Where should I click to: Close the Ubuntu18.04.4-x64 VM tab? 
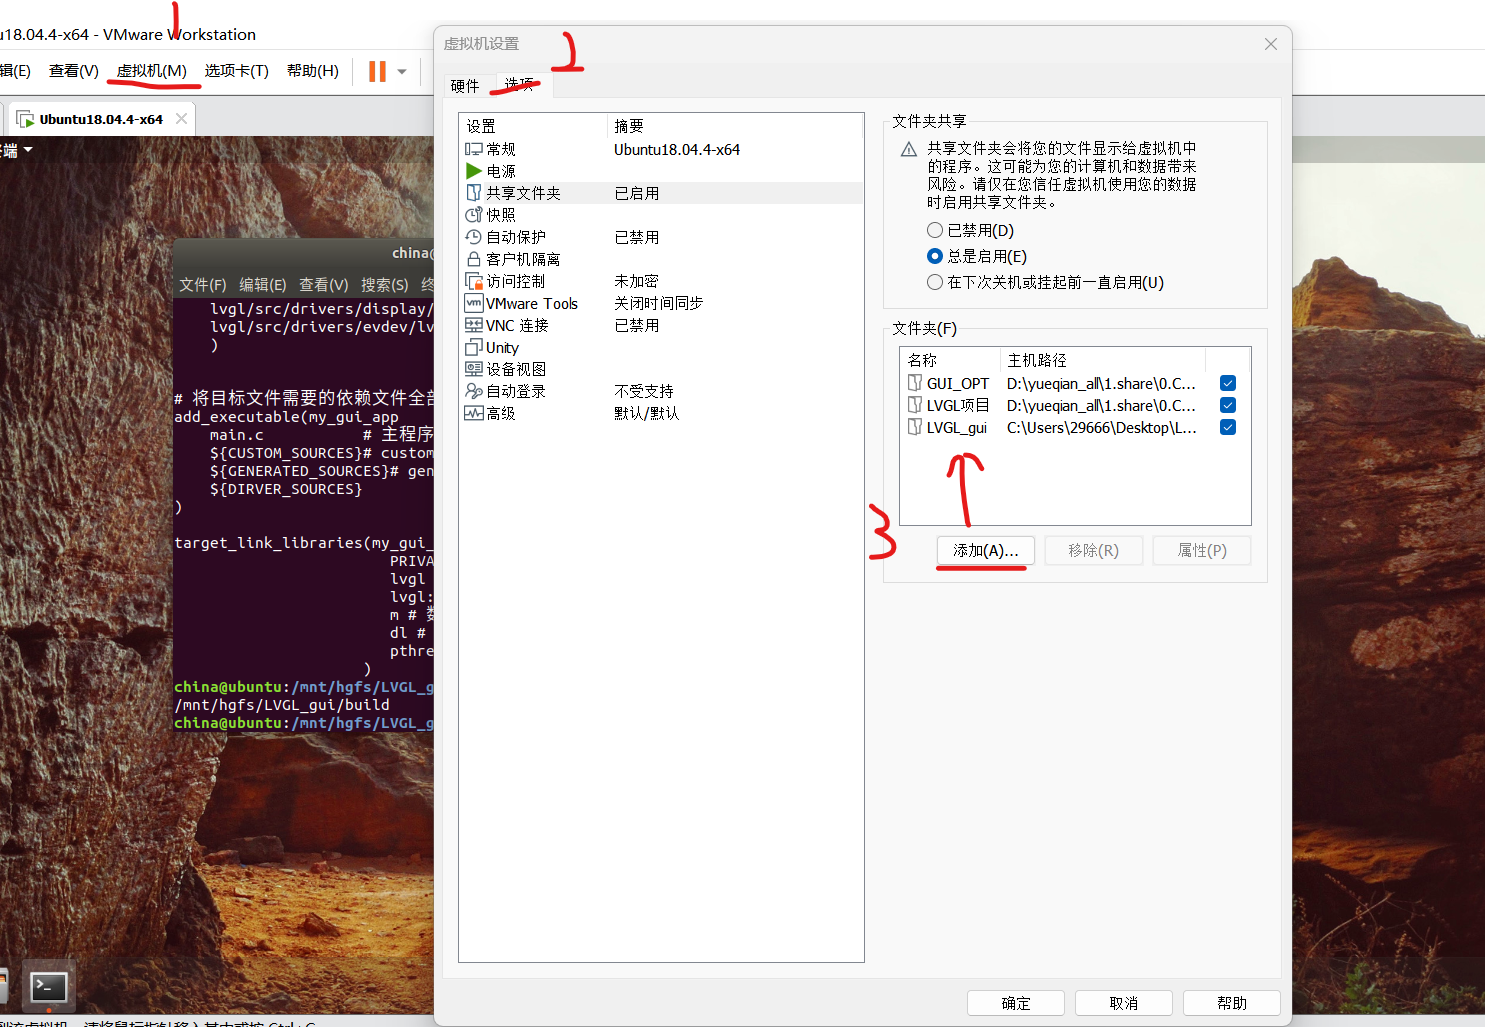[x=181, y=118]
